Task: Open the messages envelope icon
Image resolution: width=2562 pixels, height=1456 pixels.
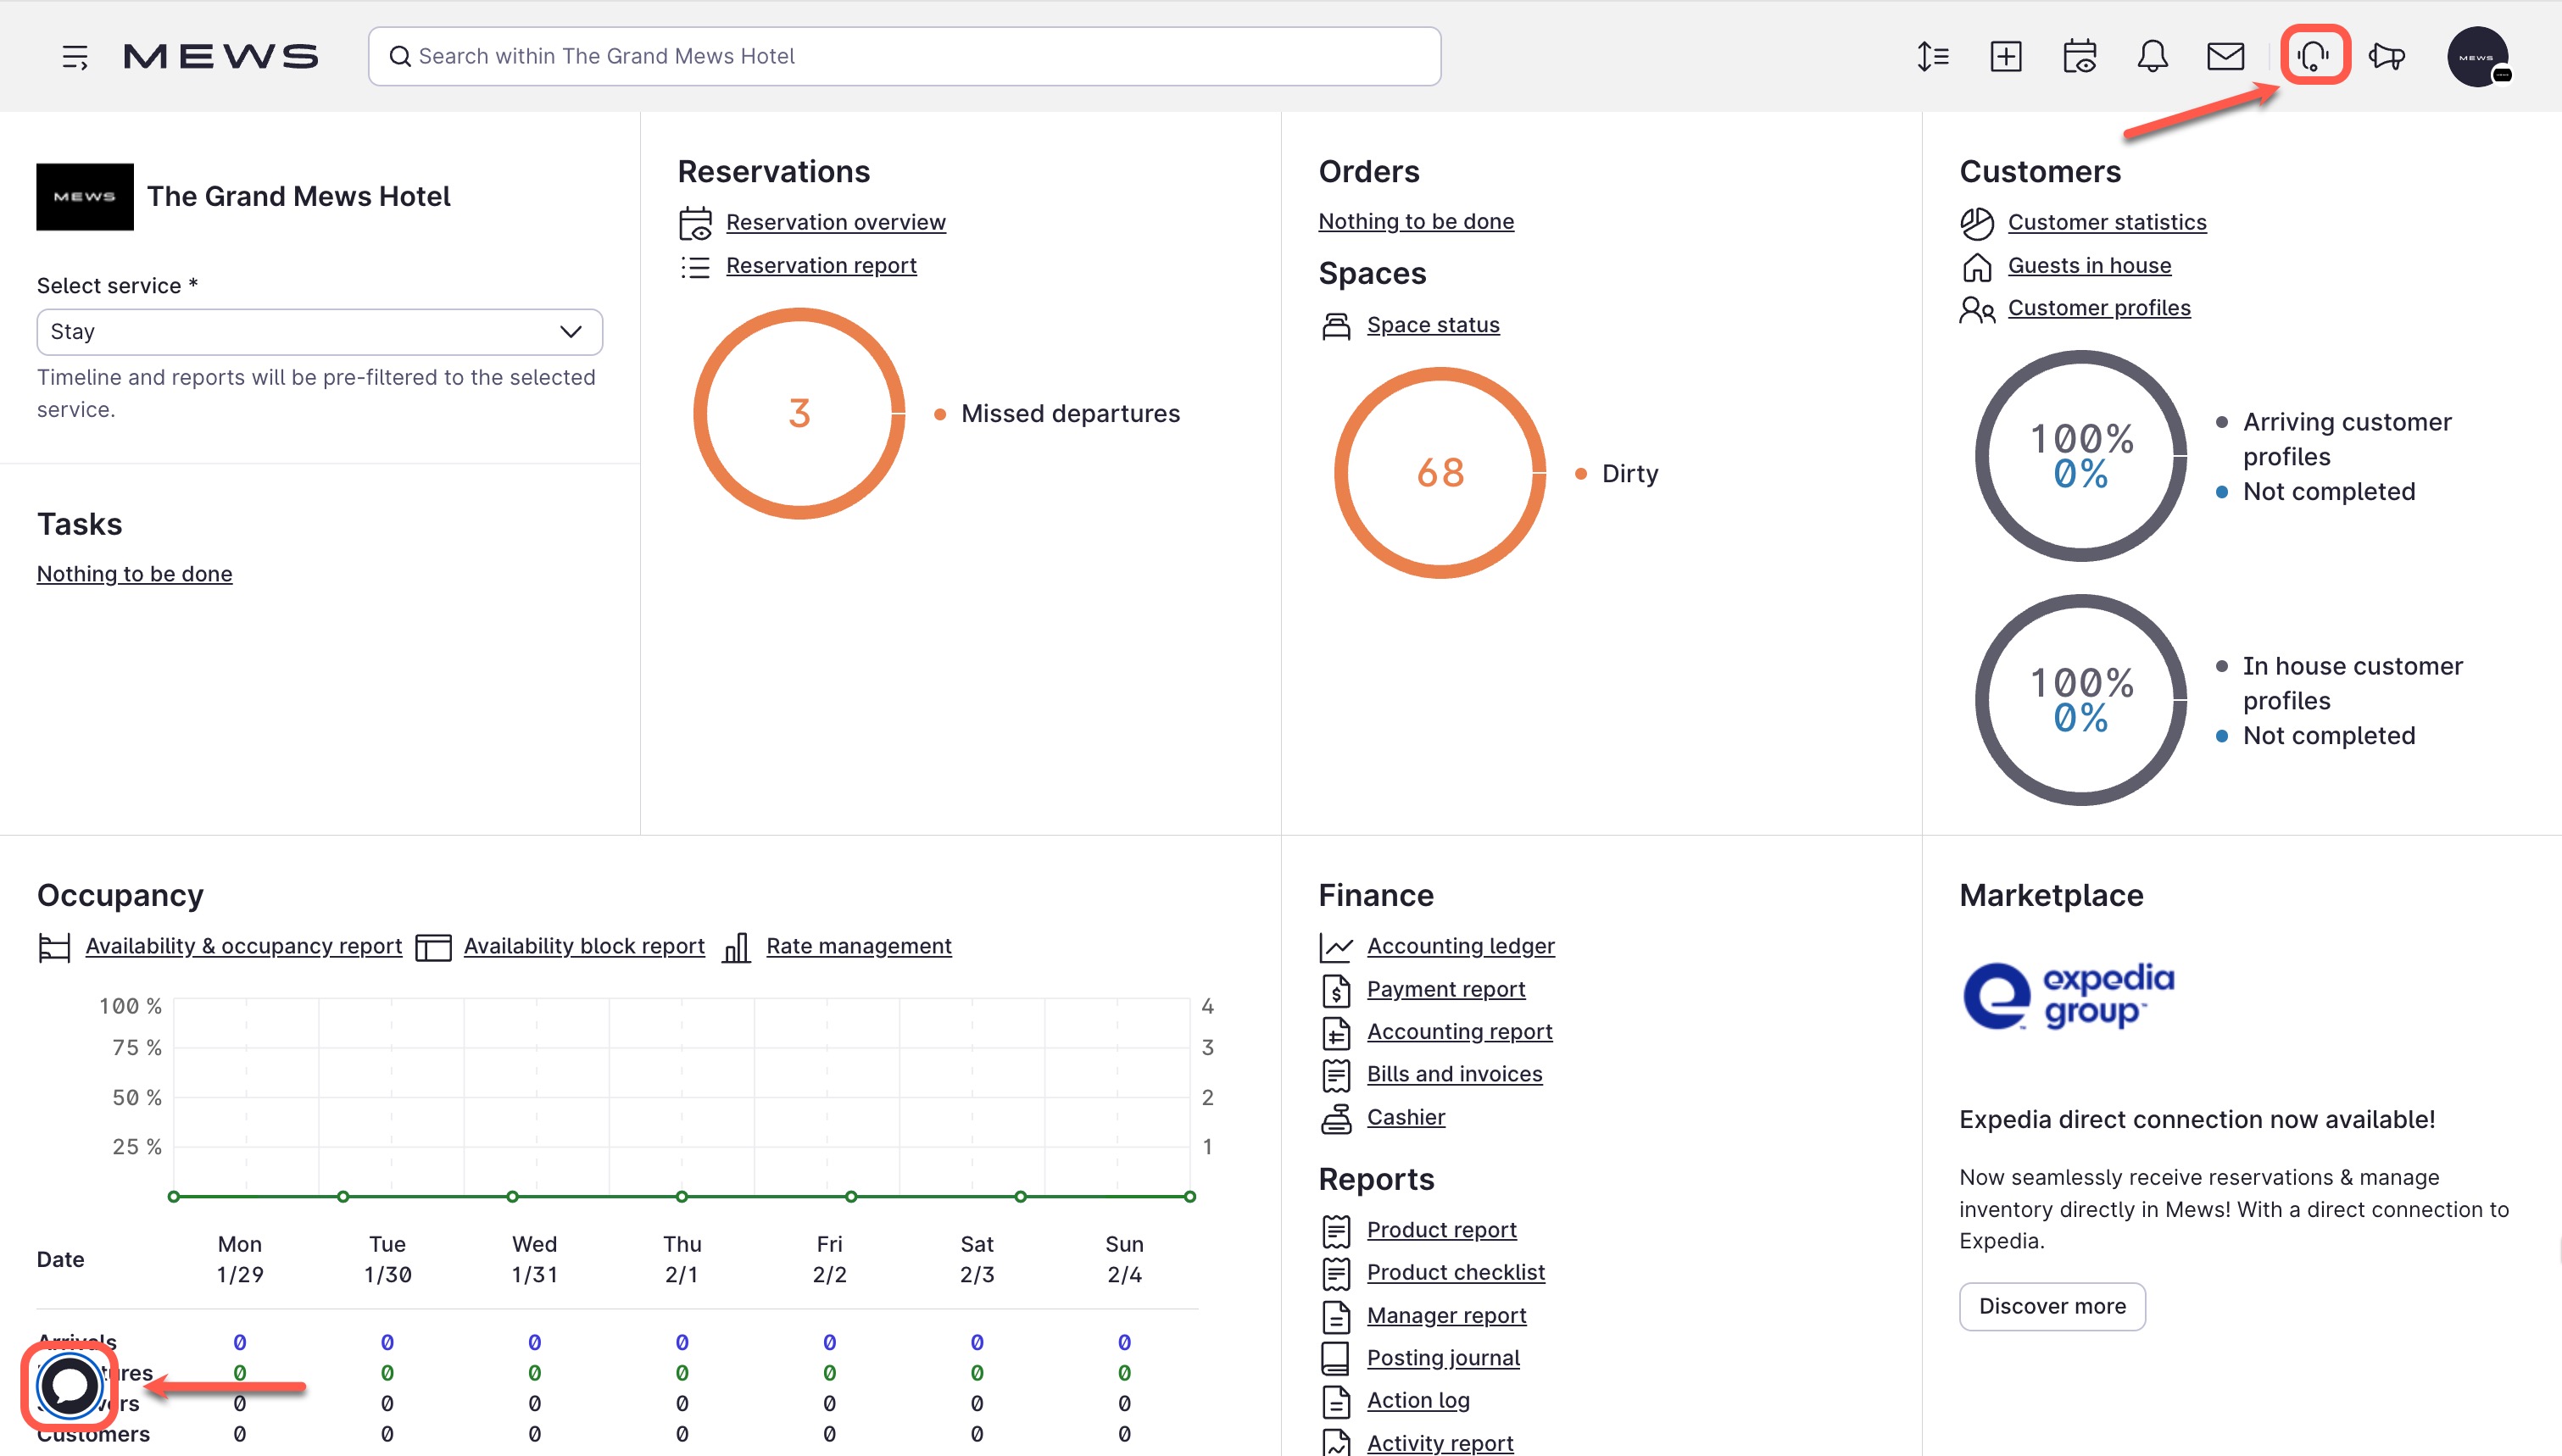Action: click(2227, 56)
